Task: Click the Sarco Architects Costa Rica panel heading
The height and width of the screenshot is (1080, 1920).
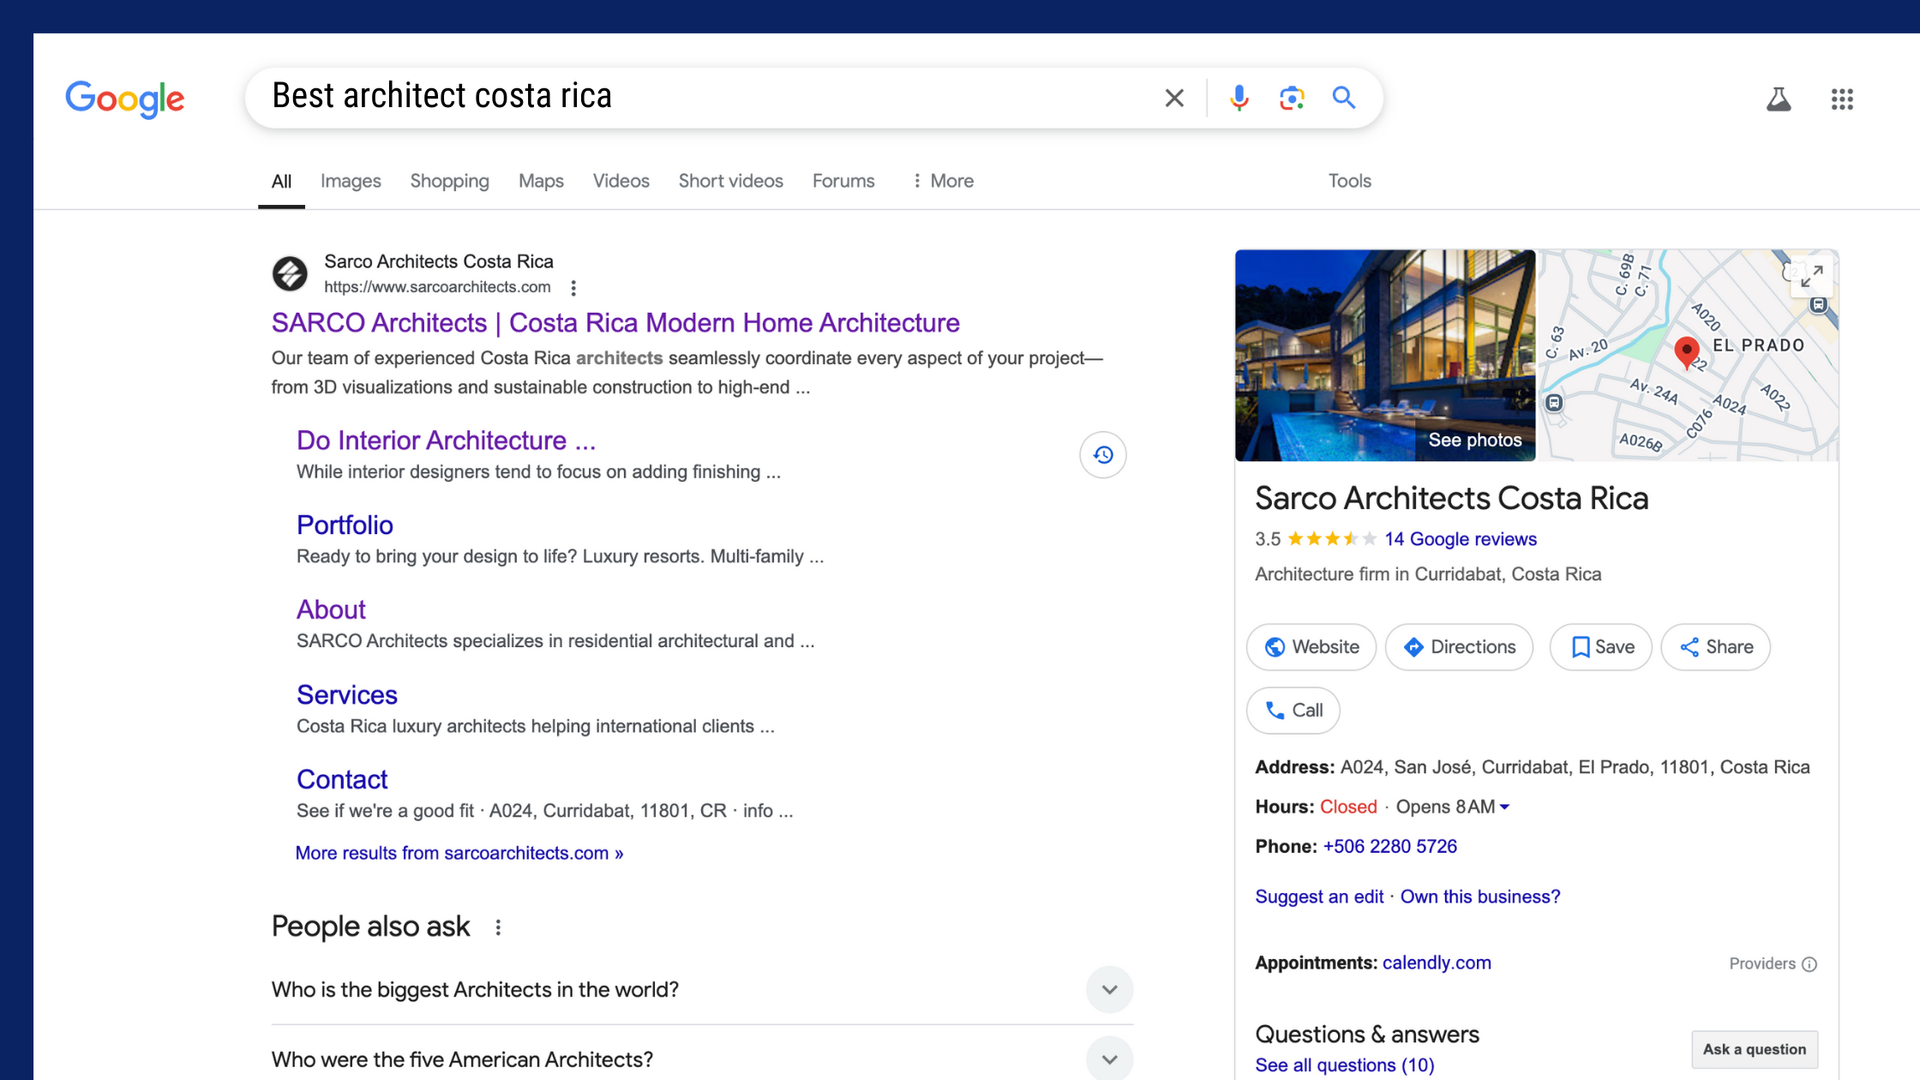Action: (x=1451, y=498)
